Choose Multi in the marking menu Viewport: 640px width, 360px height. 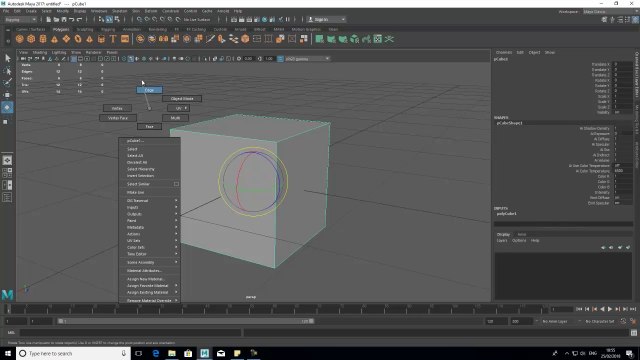176,118
